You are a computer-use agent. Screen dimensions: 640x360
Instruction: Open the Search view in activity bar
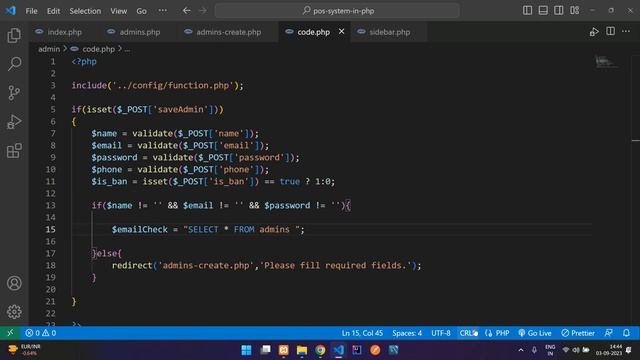[x=14, y=64]
